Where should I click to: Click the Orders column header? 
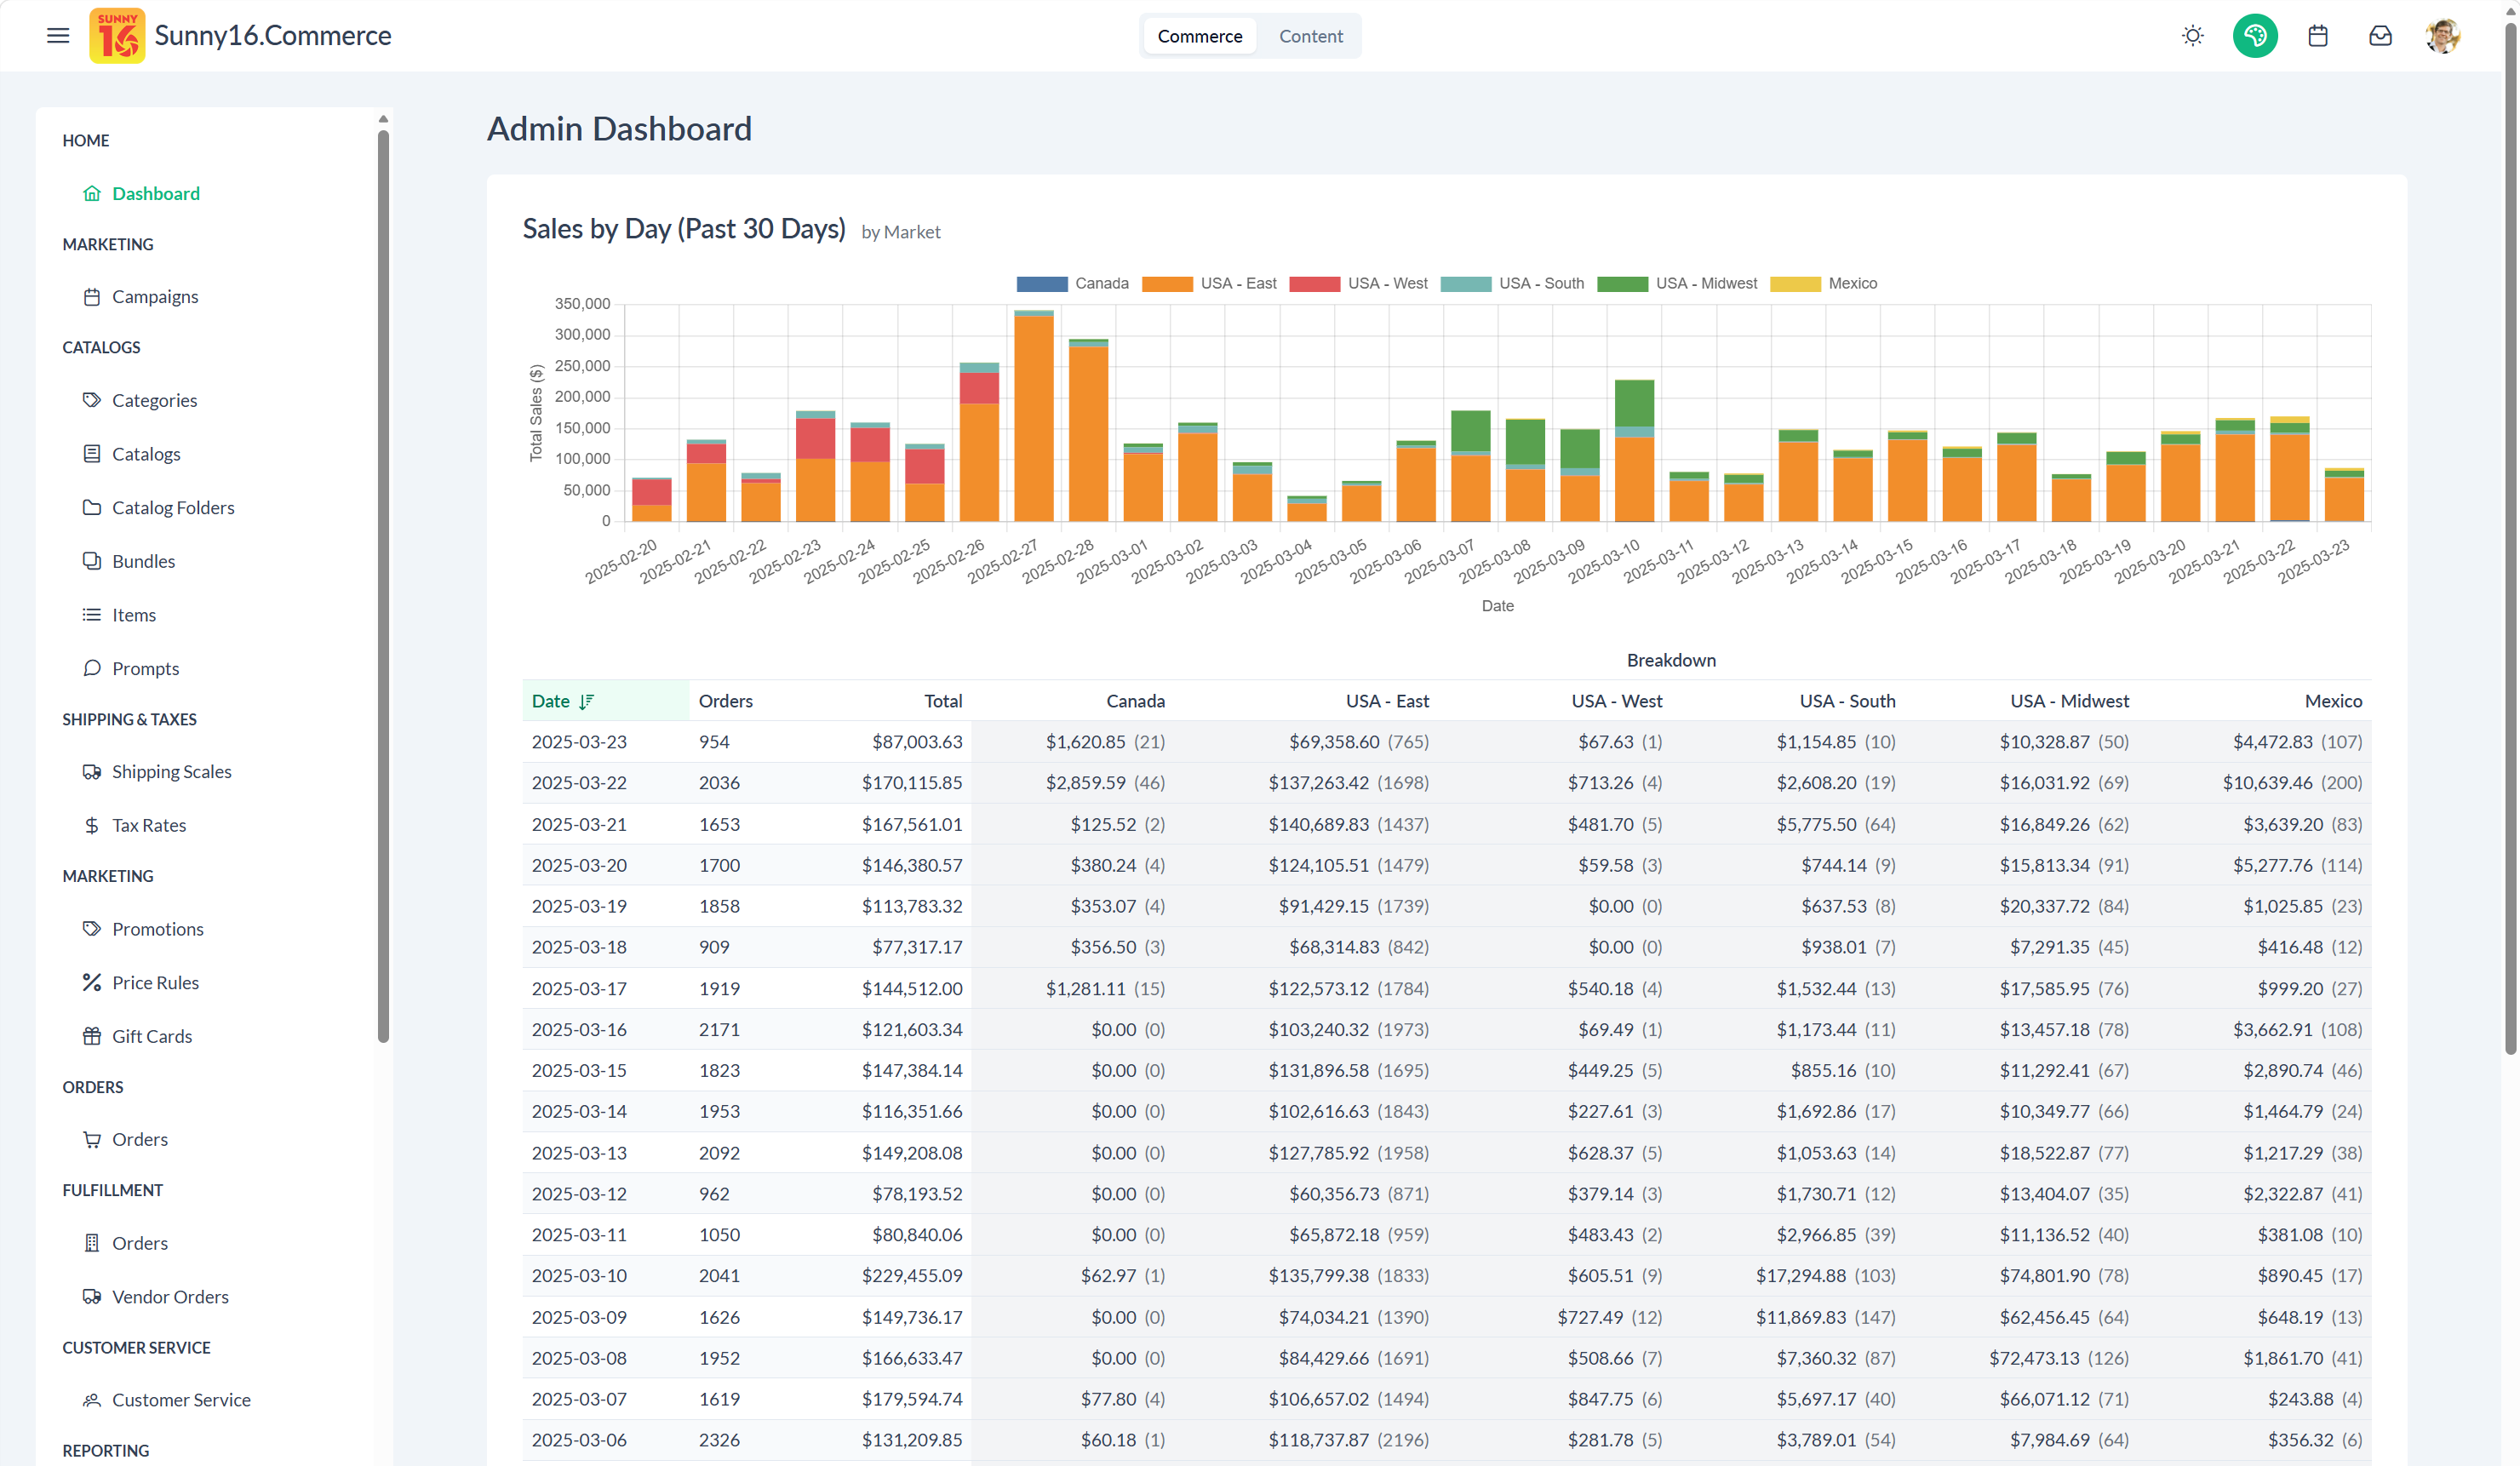[x=725, y=701]
